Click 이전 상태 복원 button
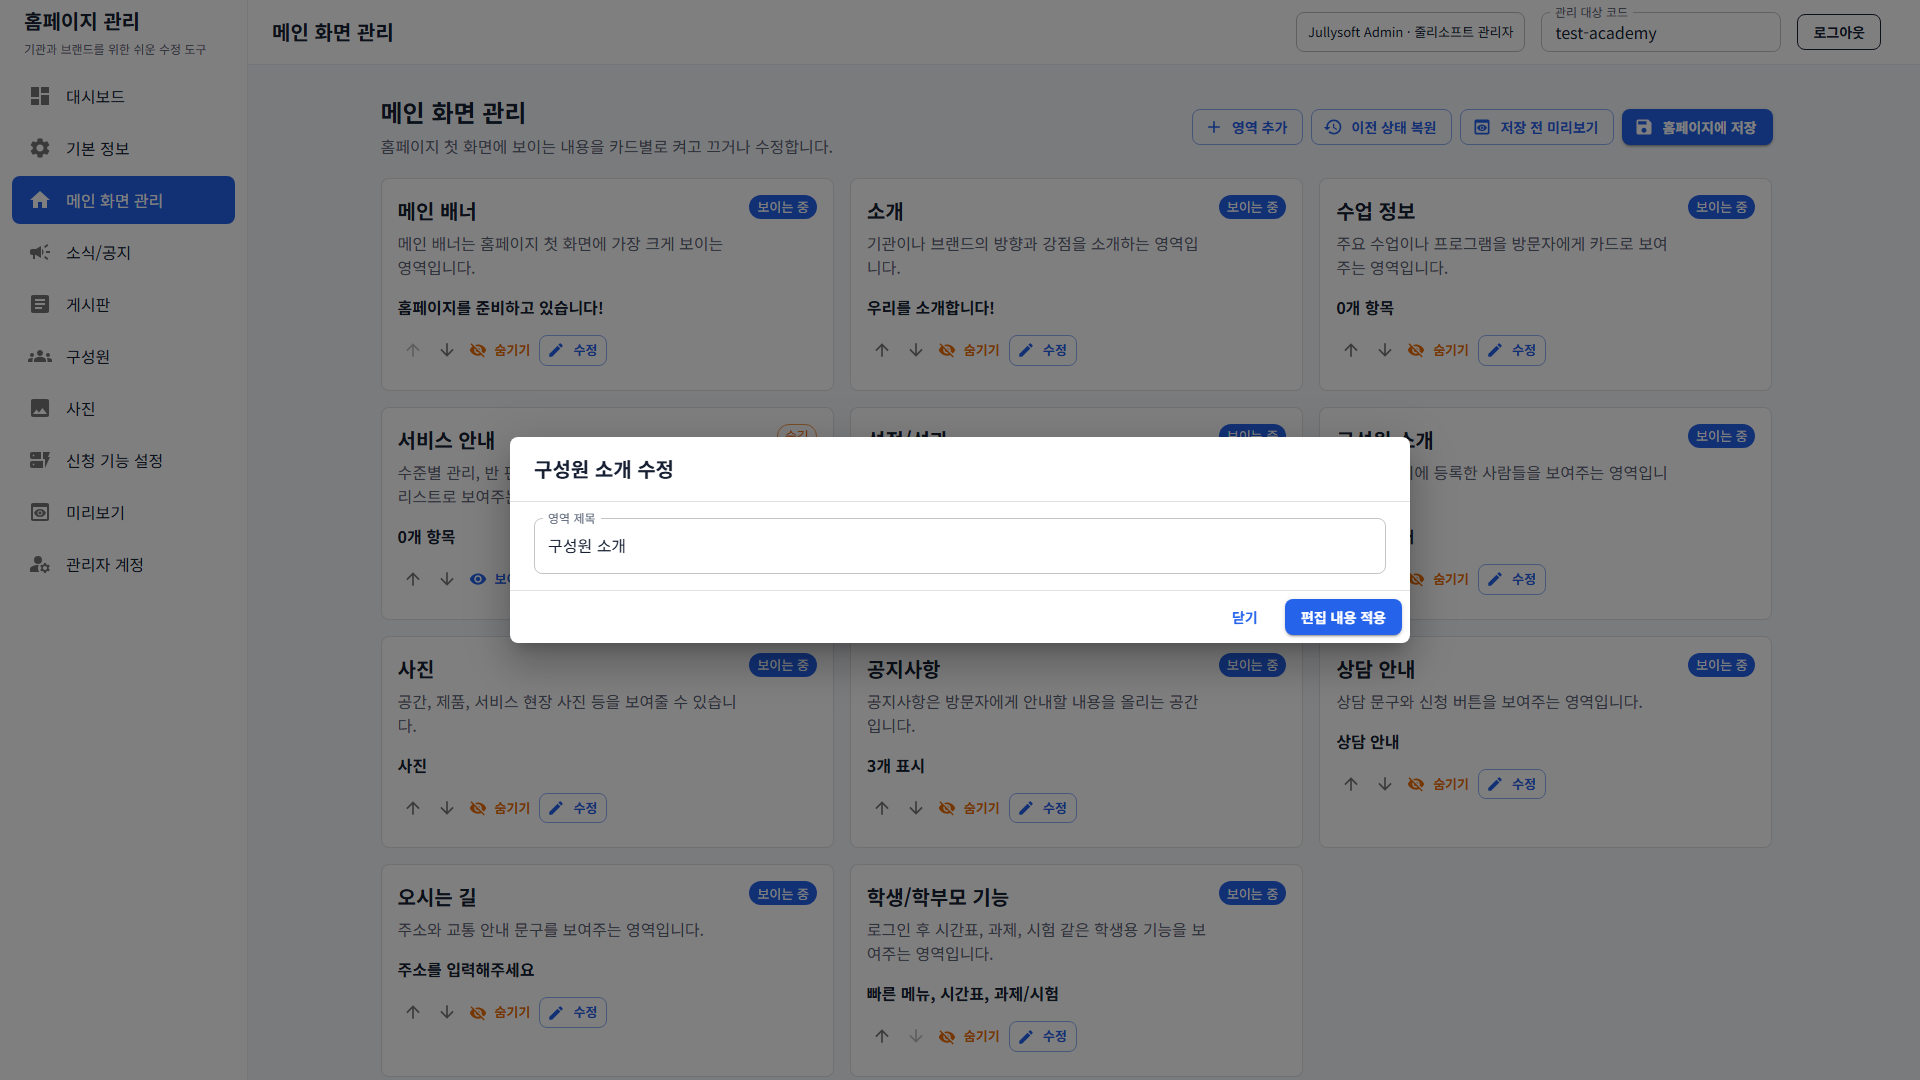 tap(1381, 127)
